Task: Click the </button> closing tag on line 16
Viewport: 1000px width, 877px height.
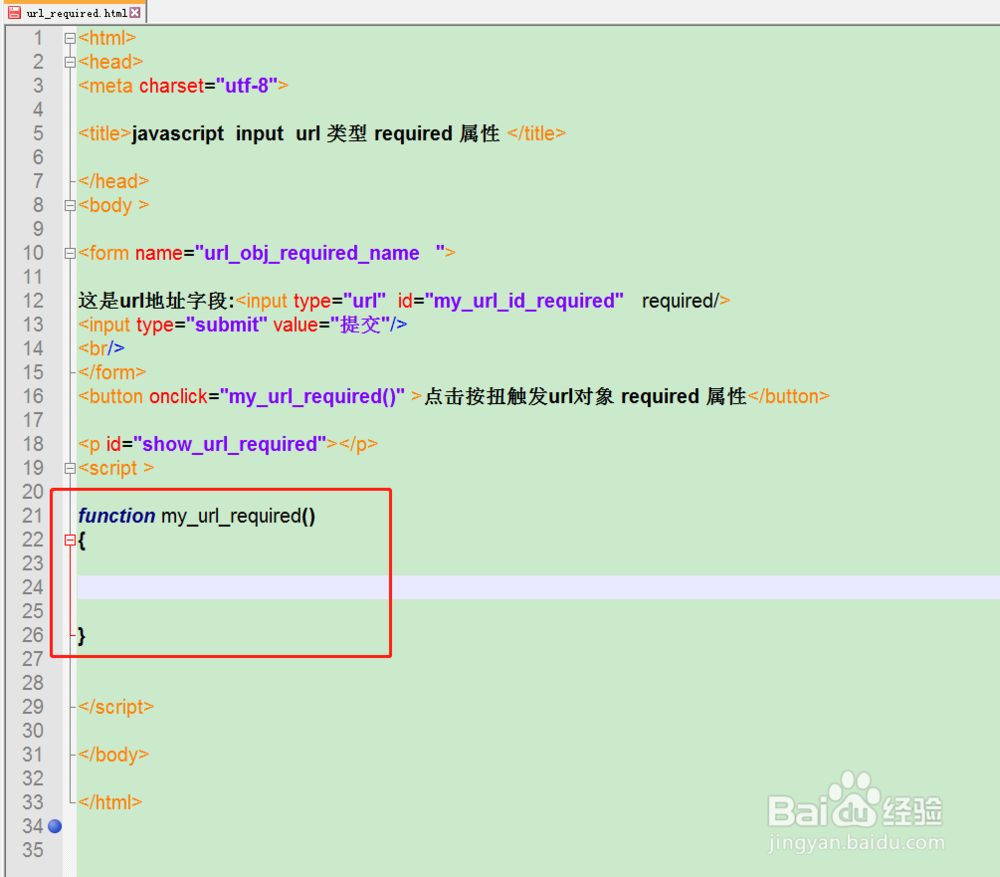Action: coord(789,397)
